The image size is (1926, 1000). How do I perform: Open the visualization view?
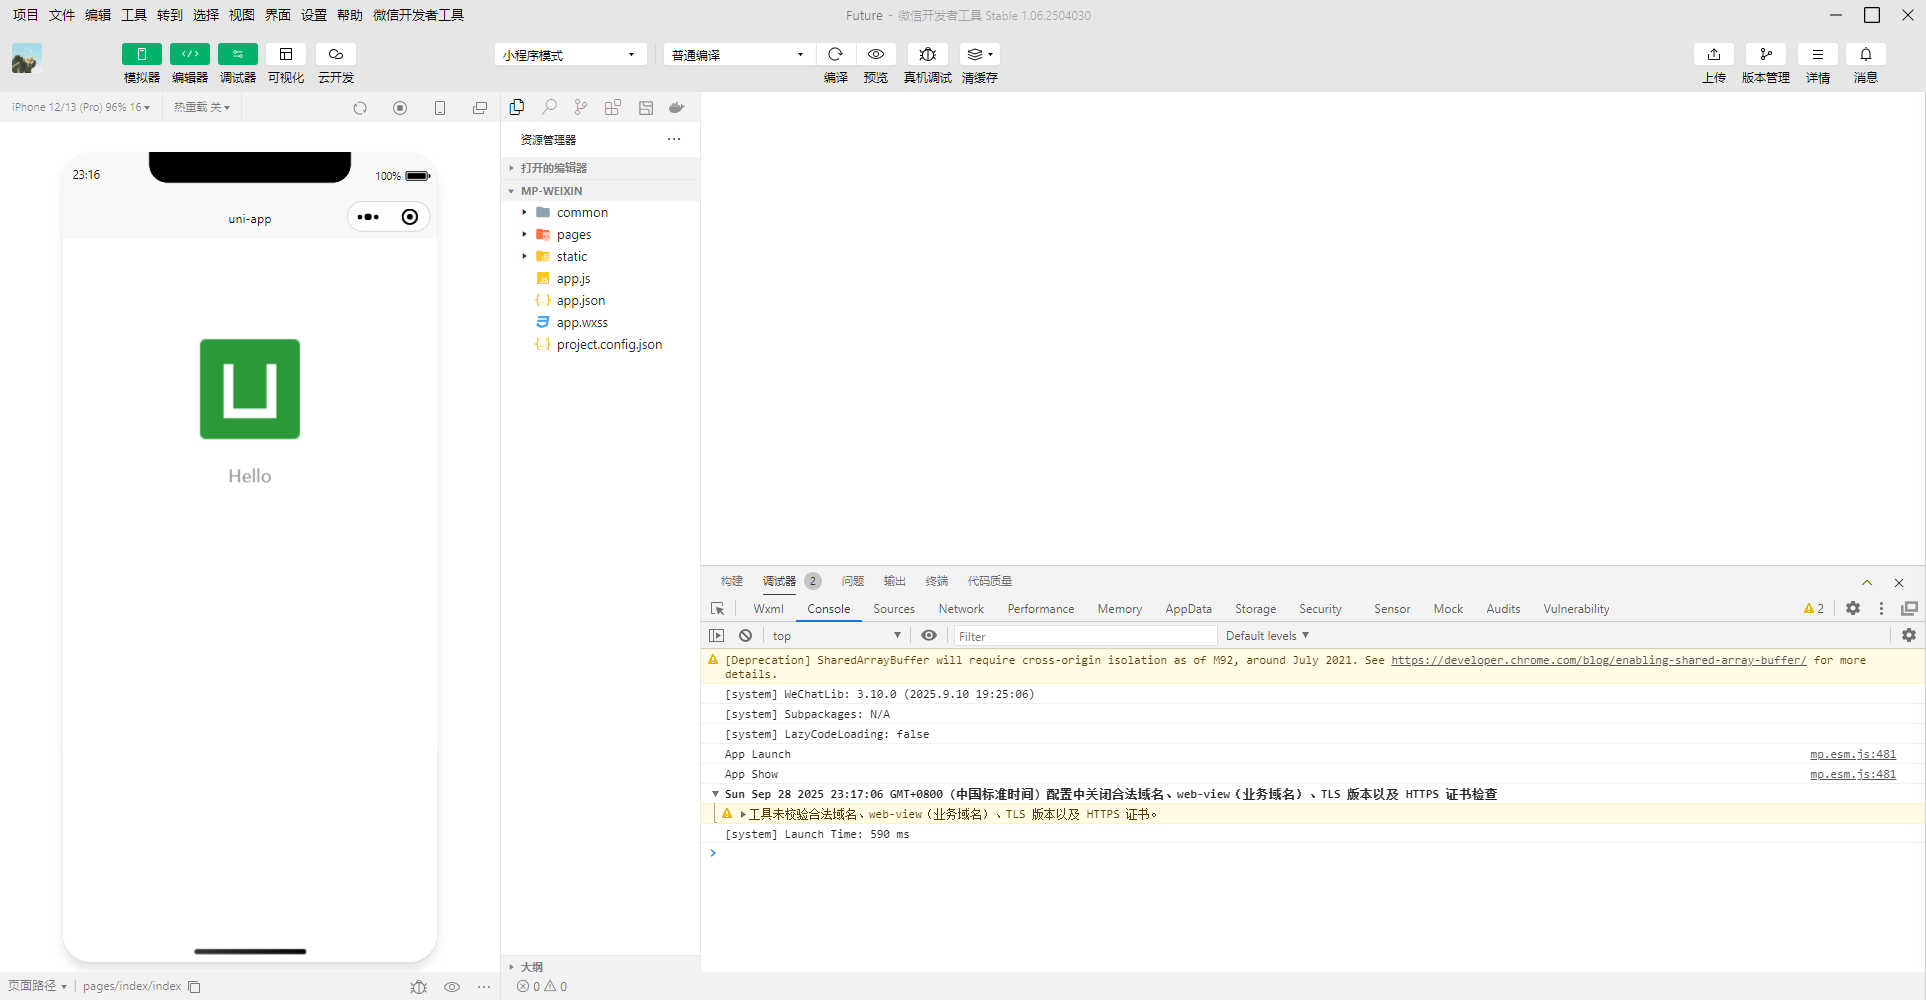[x=286, y=54]
